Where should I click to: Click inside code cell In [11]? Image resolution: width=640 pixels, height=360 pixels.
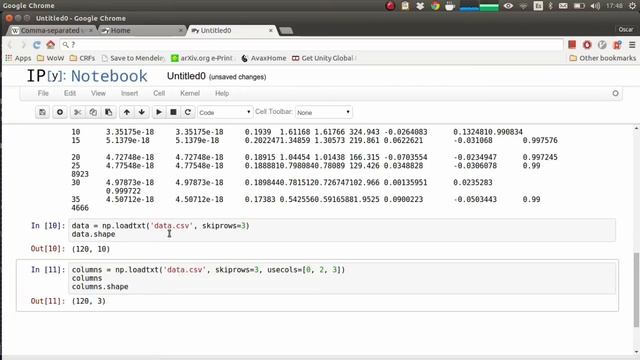(x=342, y=278)
